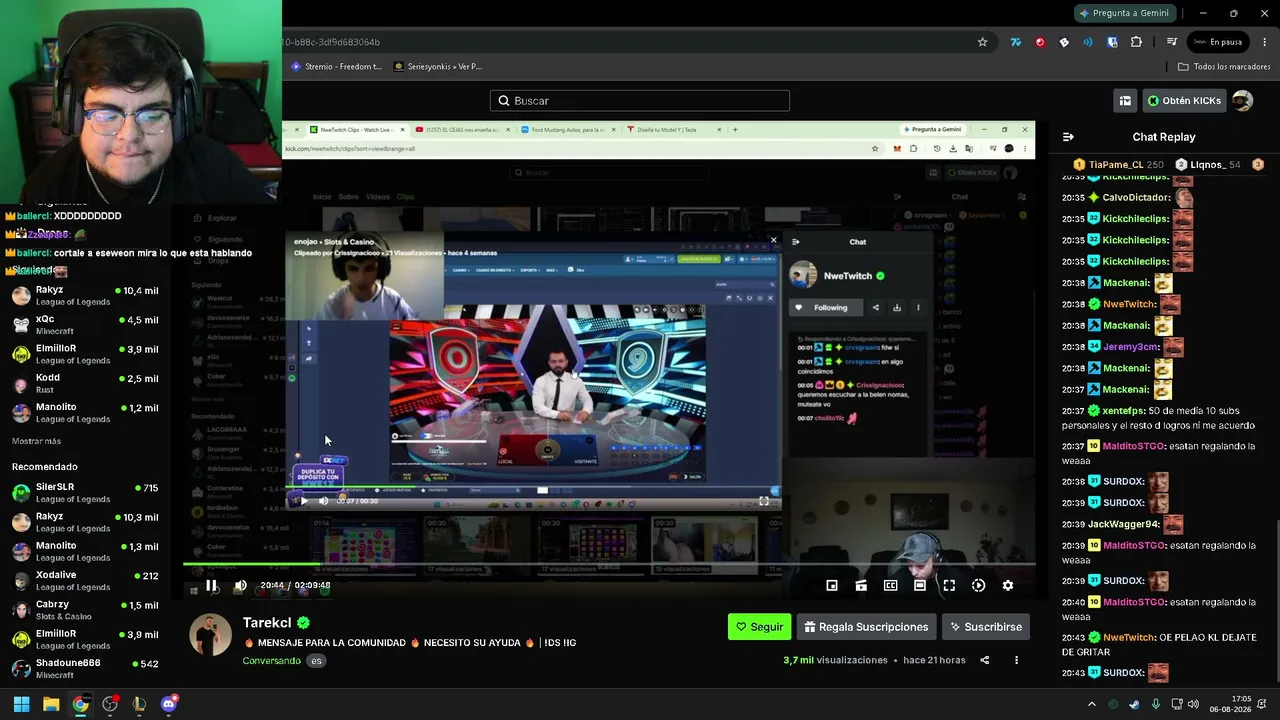Open the Todos los marcadores folder

(x=1224, y=67)
